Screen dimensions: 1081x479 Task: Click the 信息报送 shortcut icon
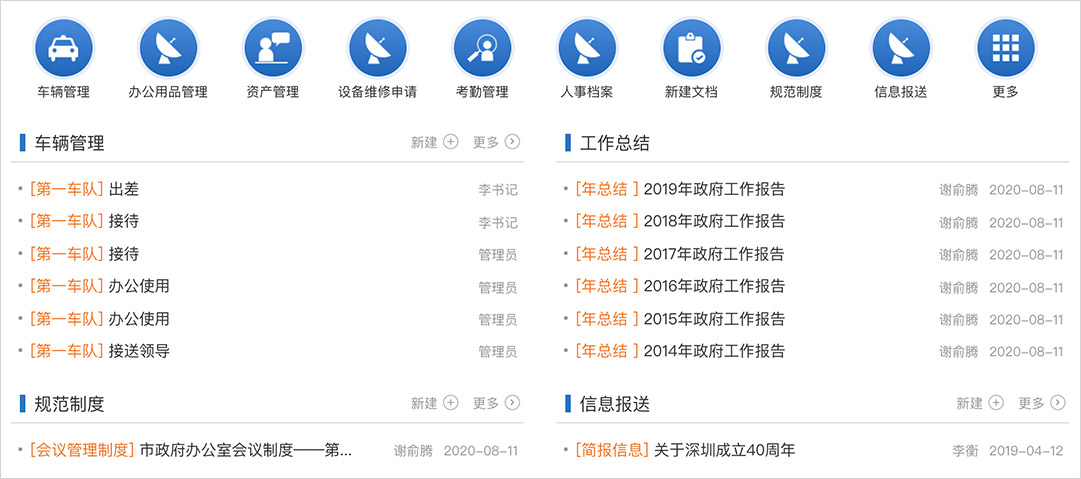point(901,48)
